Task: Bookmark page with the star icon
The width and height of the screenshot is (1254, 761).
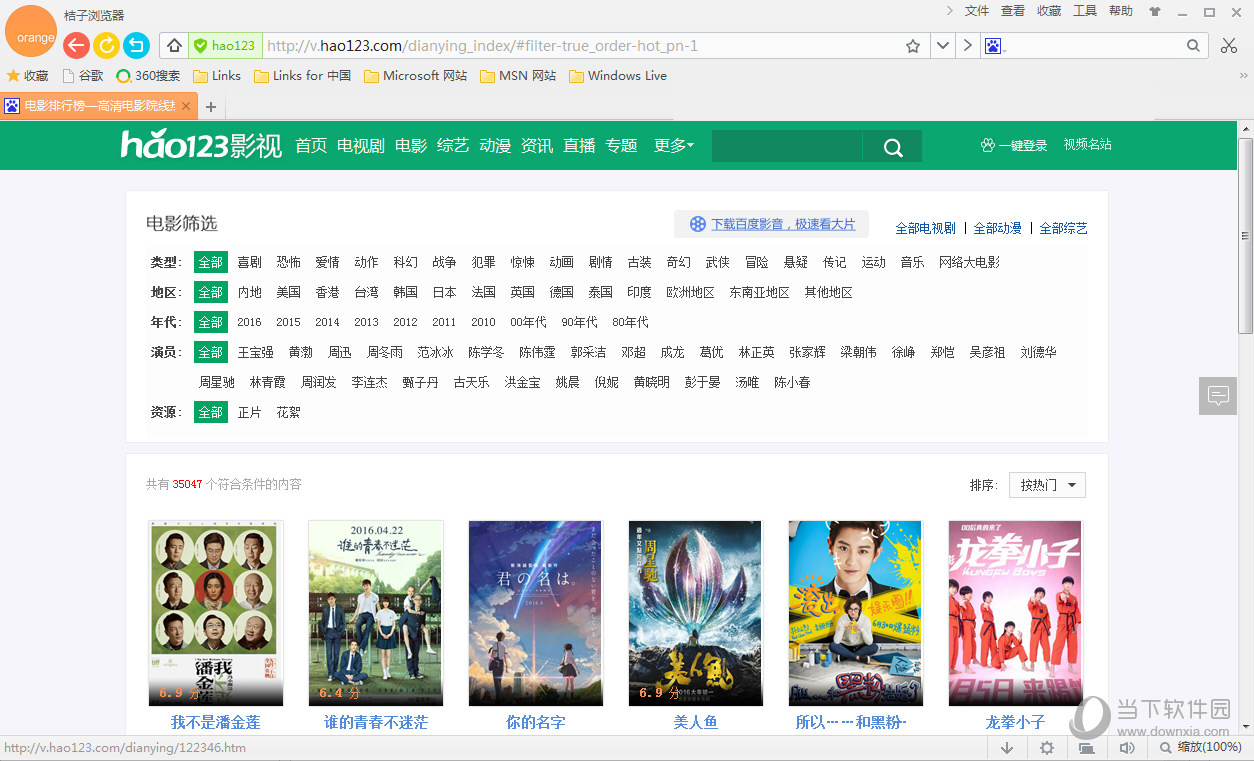Action: (912, 46)
